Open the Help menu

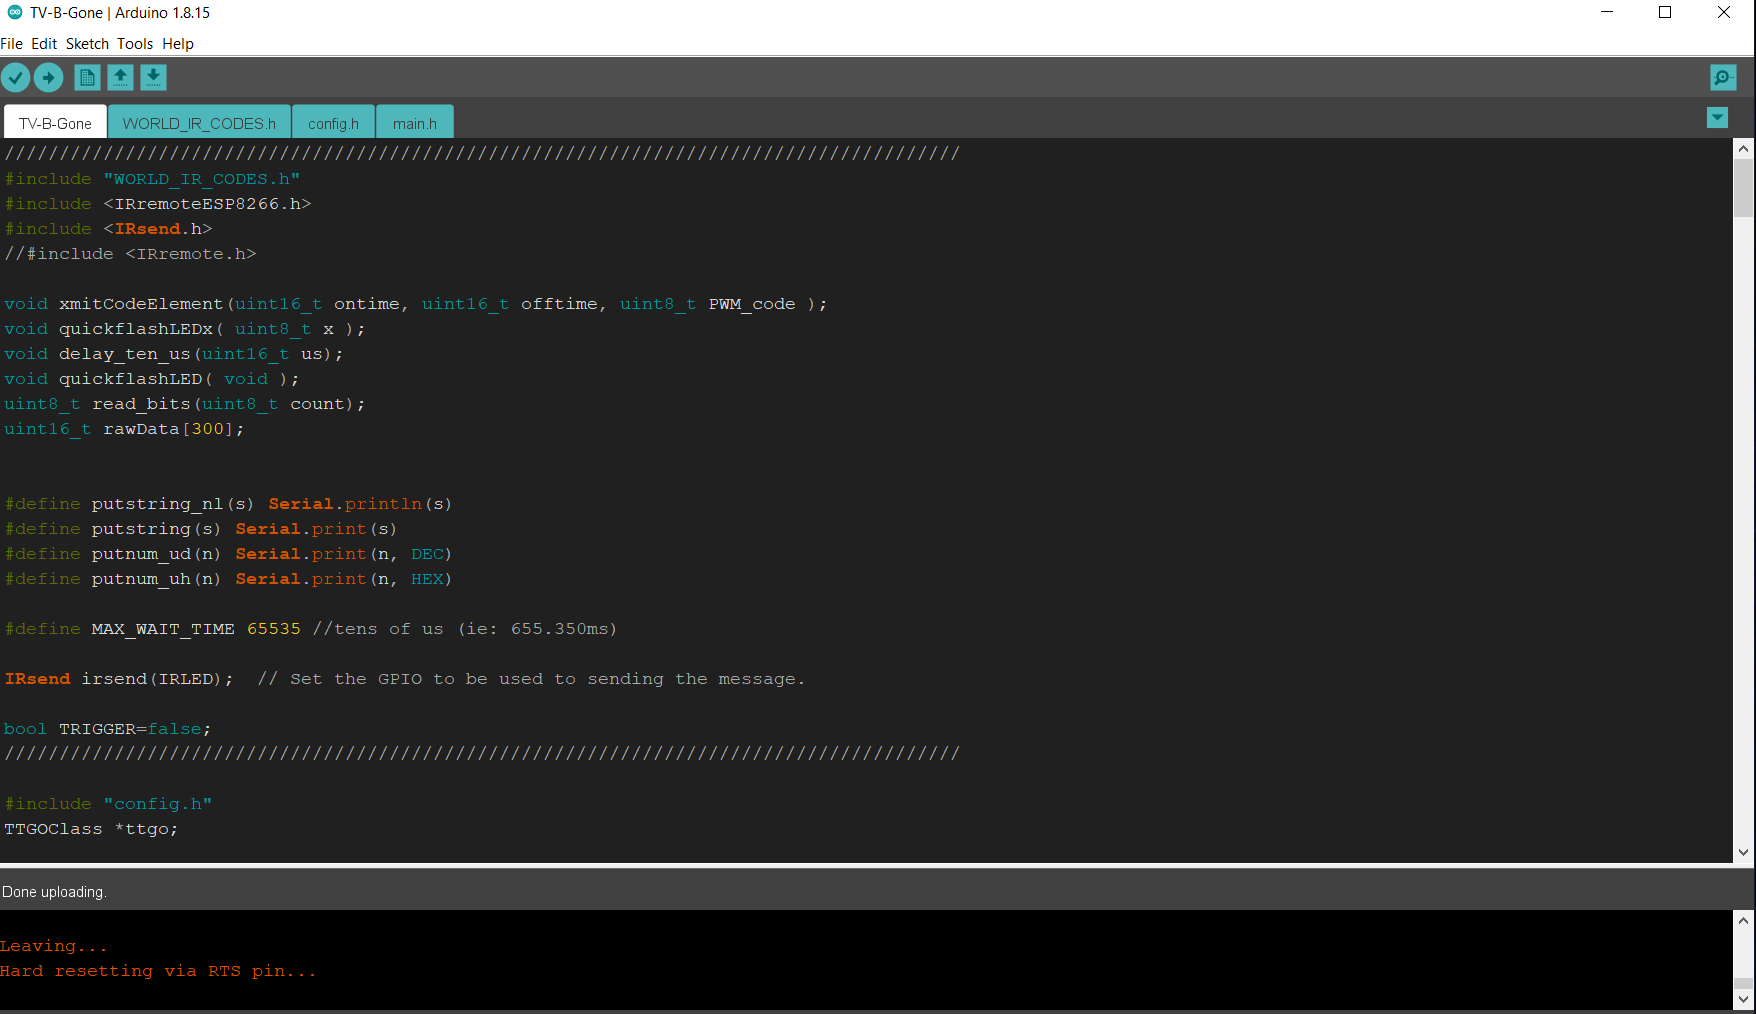tap(177, 43)
